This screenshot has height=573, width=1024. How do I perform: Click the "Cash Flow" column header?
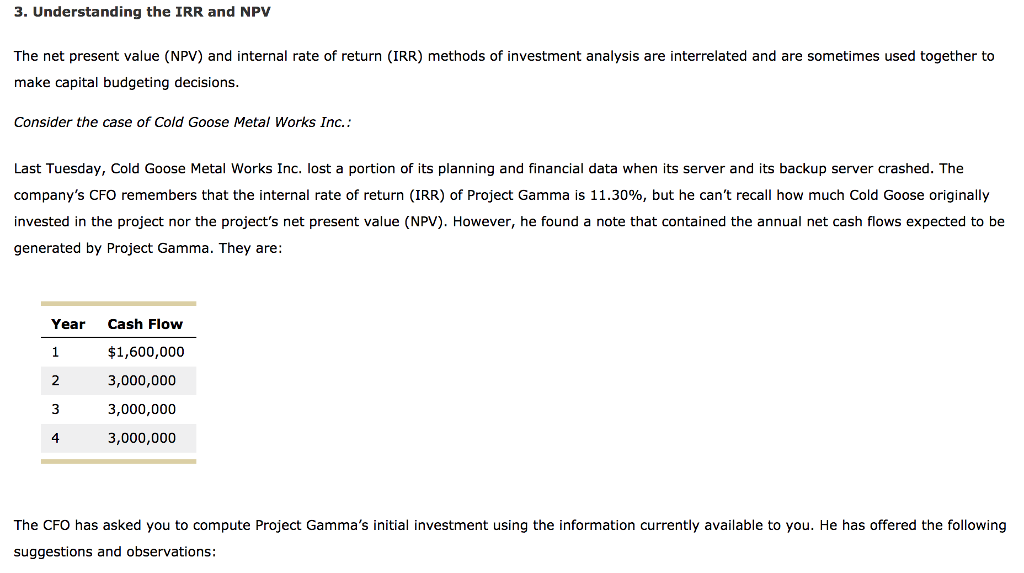click(x=145, y=324)
